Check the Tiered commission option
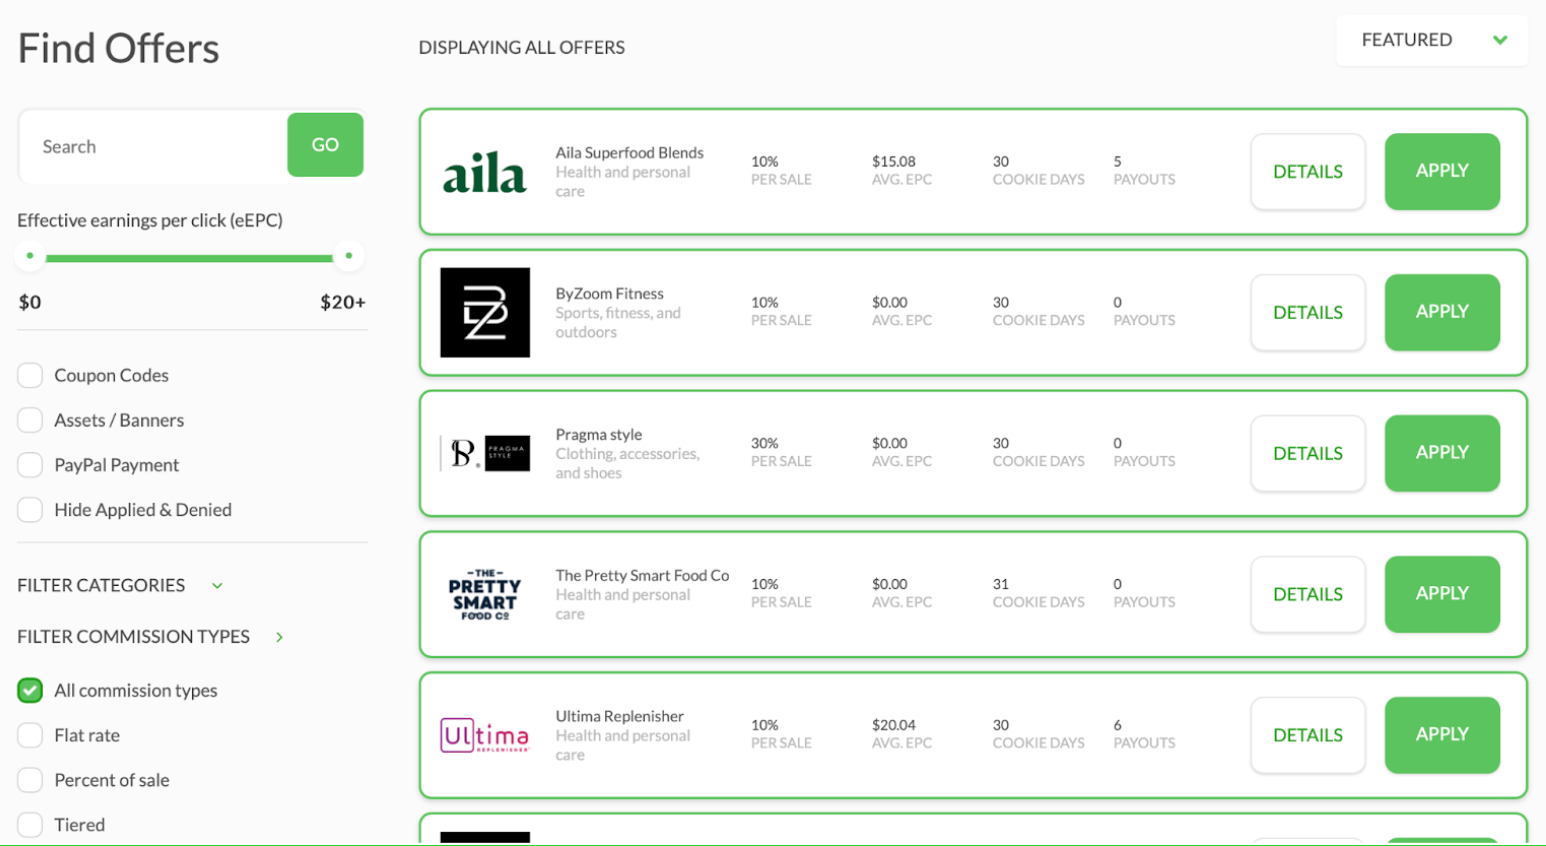1546x846 pixels. 30,825
